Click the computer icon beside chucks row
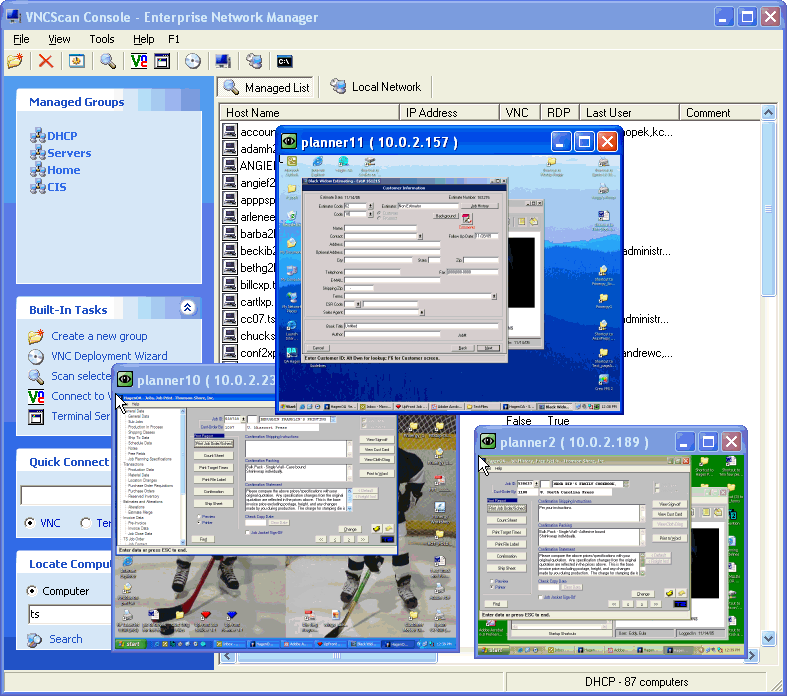Screen dimensions: 787x696 click(230, 335)
